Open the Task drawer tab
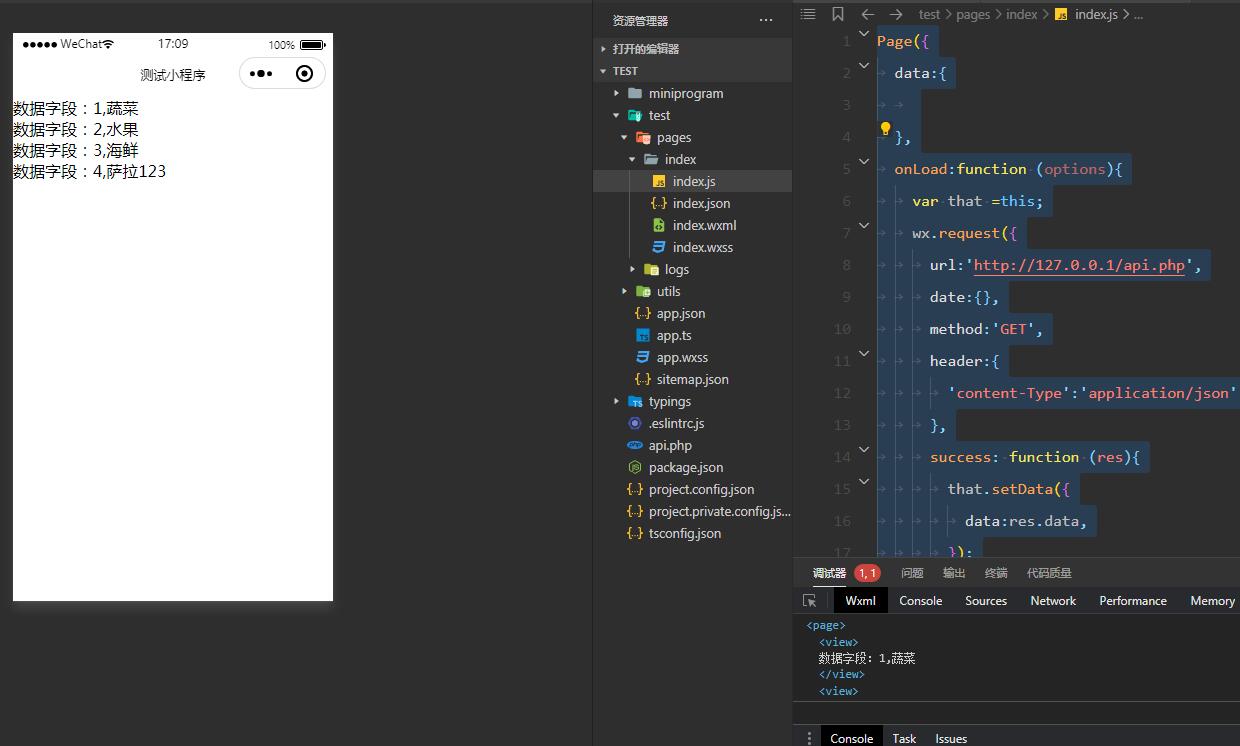 [904, 738]
